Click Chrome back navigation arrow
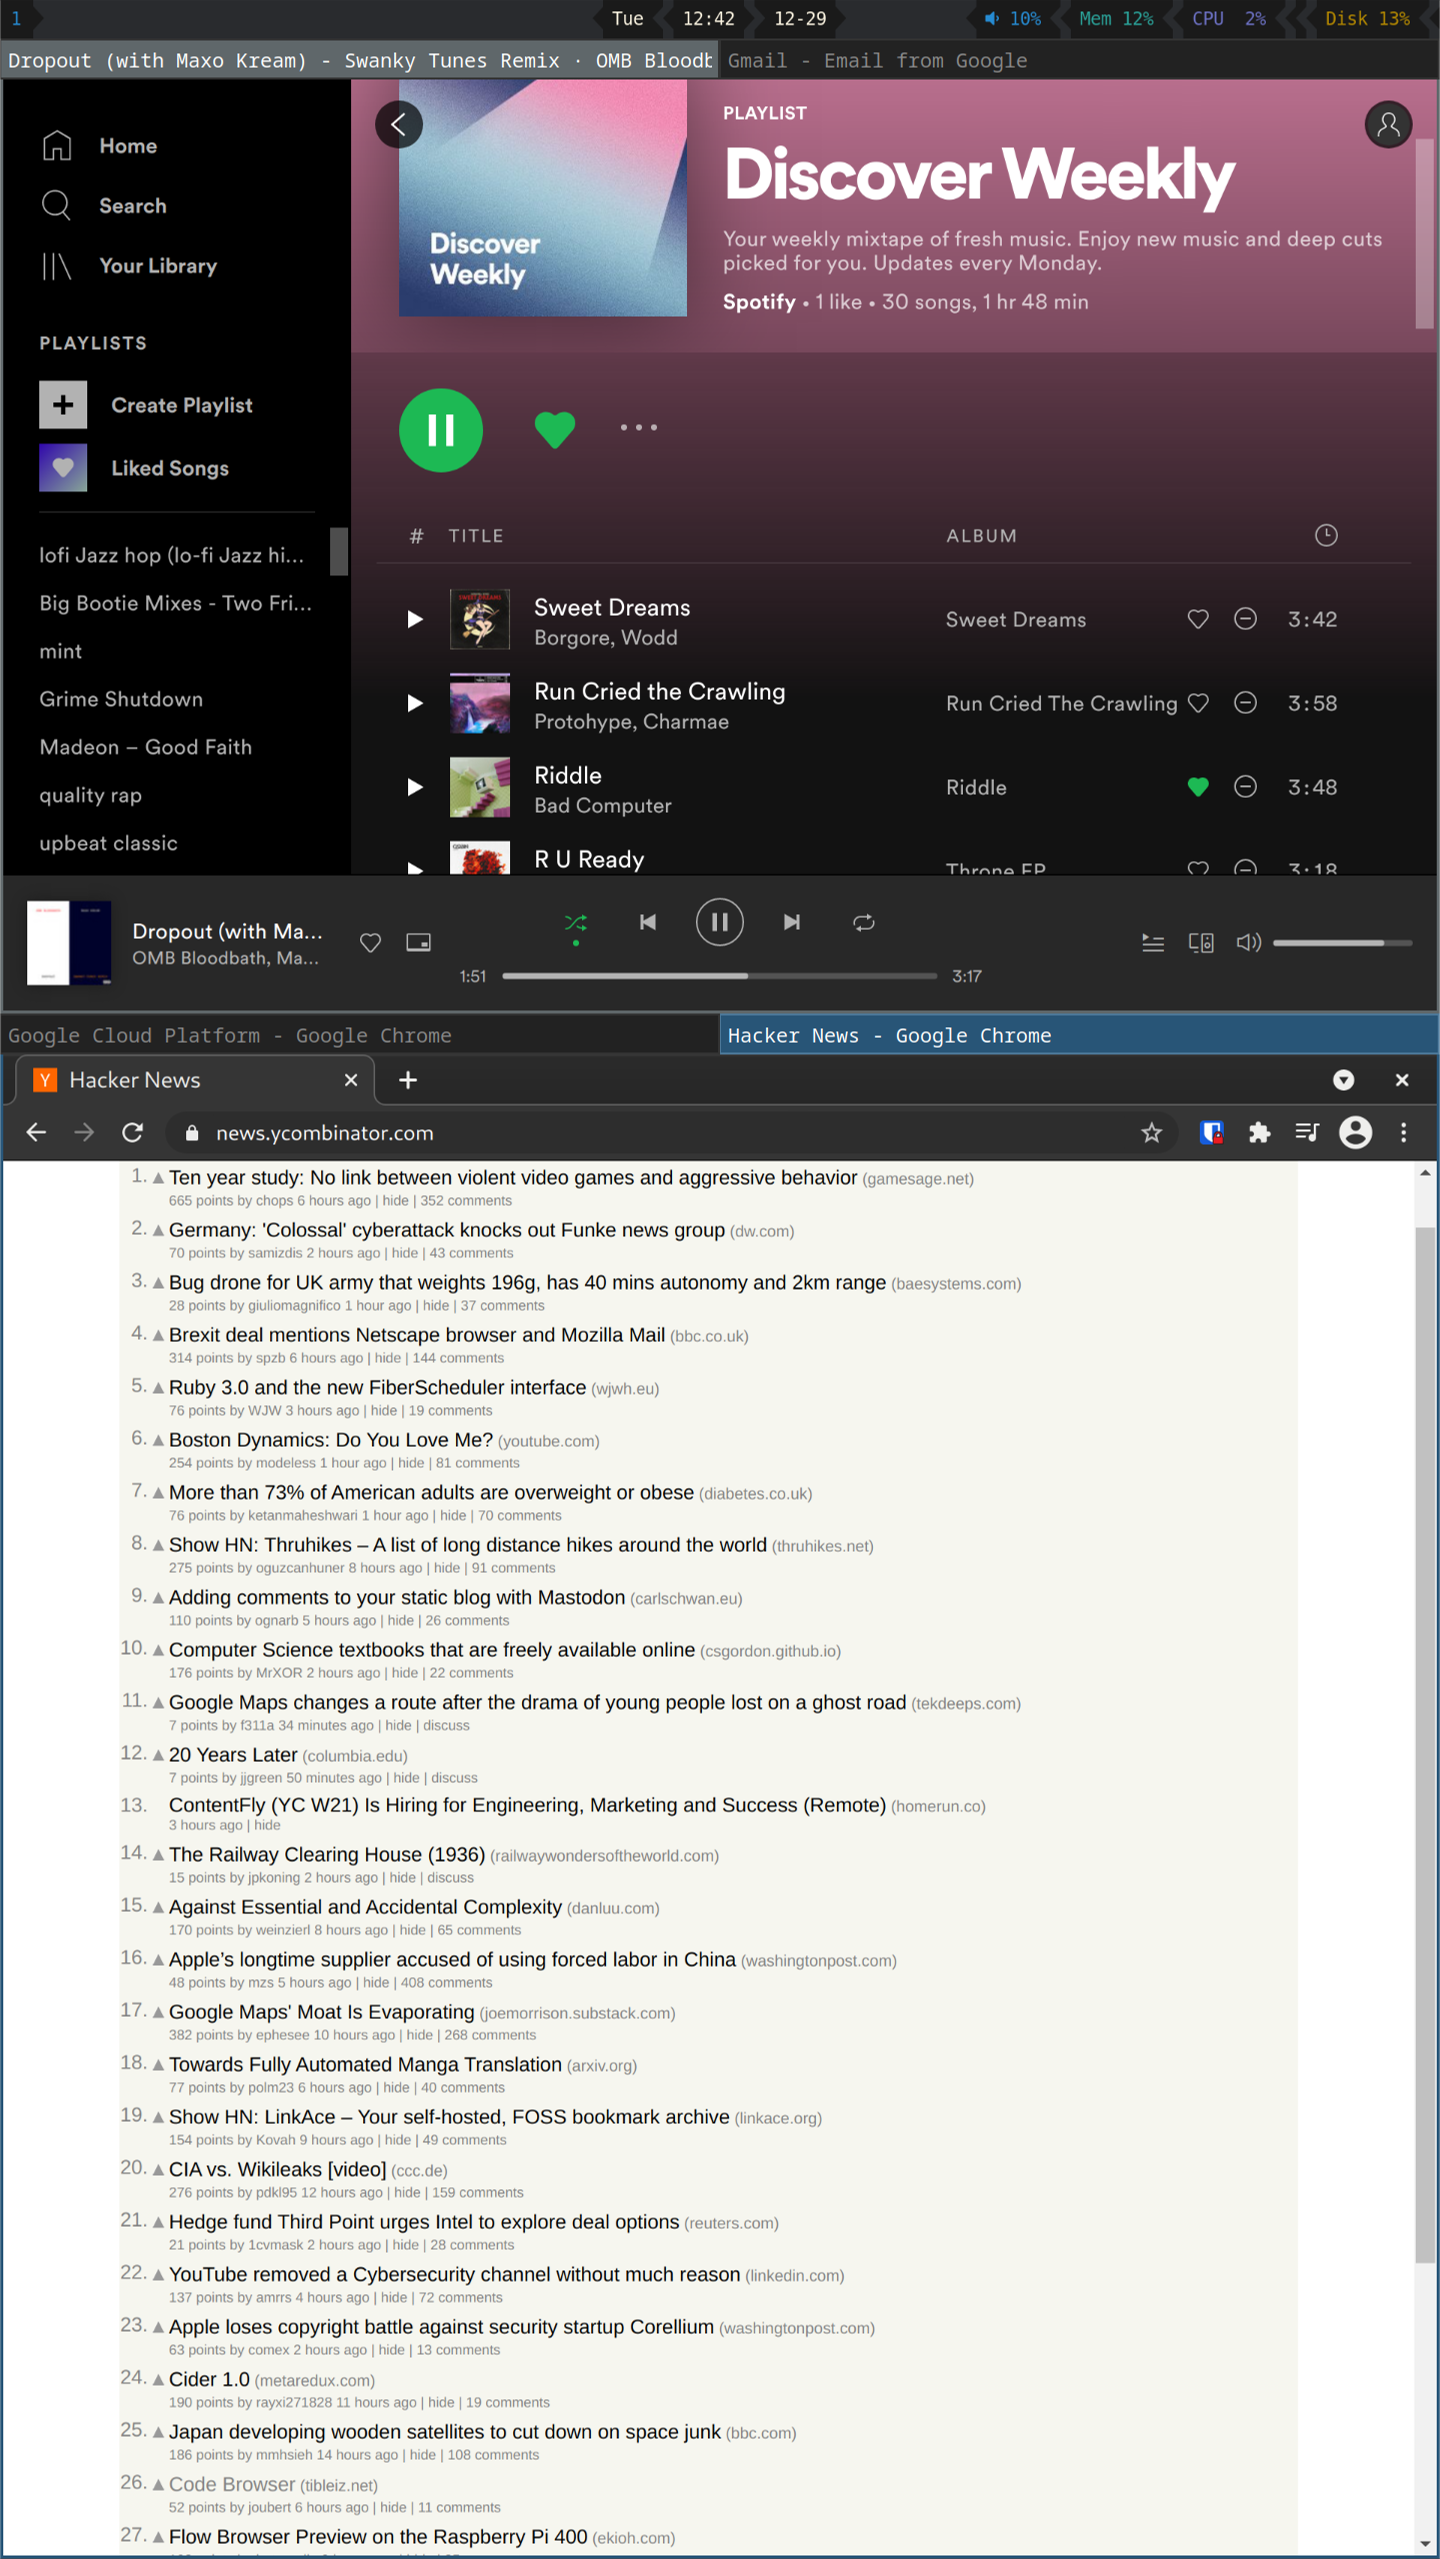The width and height of the screenshot is (1440, 2559). pyautogui.click(x=36, y=1133)
